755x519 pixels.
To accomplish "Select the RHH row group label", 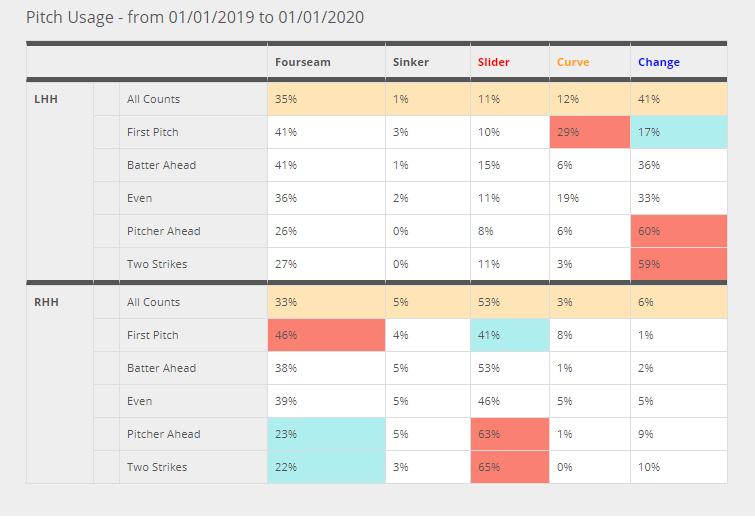I will coord(45,302).
